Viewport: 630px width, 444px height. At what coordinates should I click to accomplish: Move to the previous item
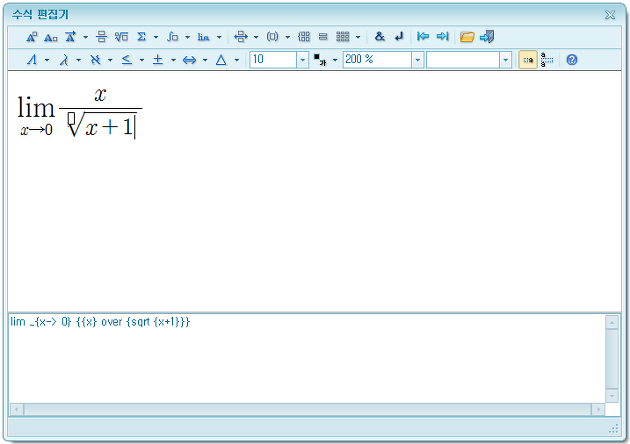tap(423, 37)
